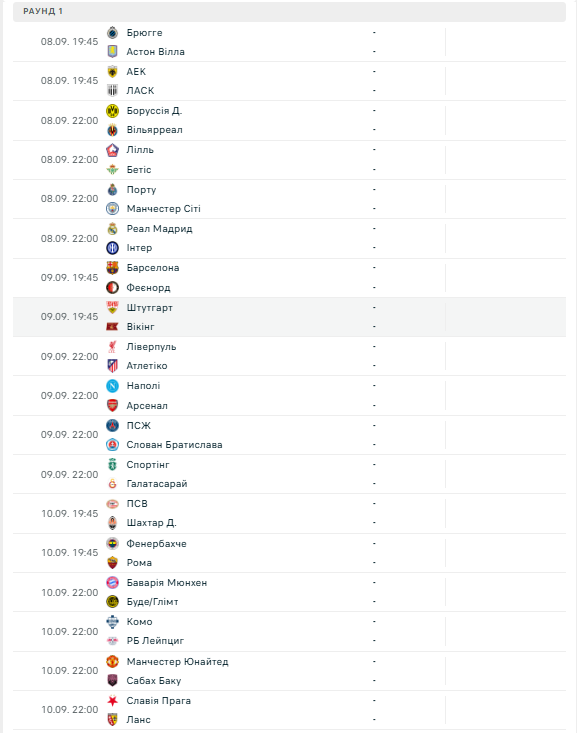The height and width of the screenshot is (733, 577).
Task: Click the Ліверпуль red bird logo
Action: [112, 347]
